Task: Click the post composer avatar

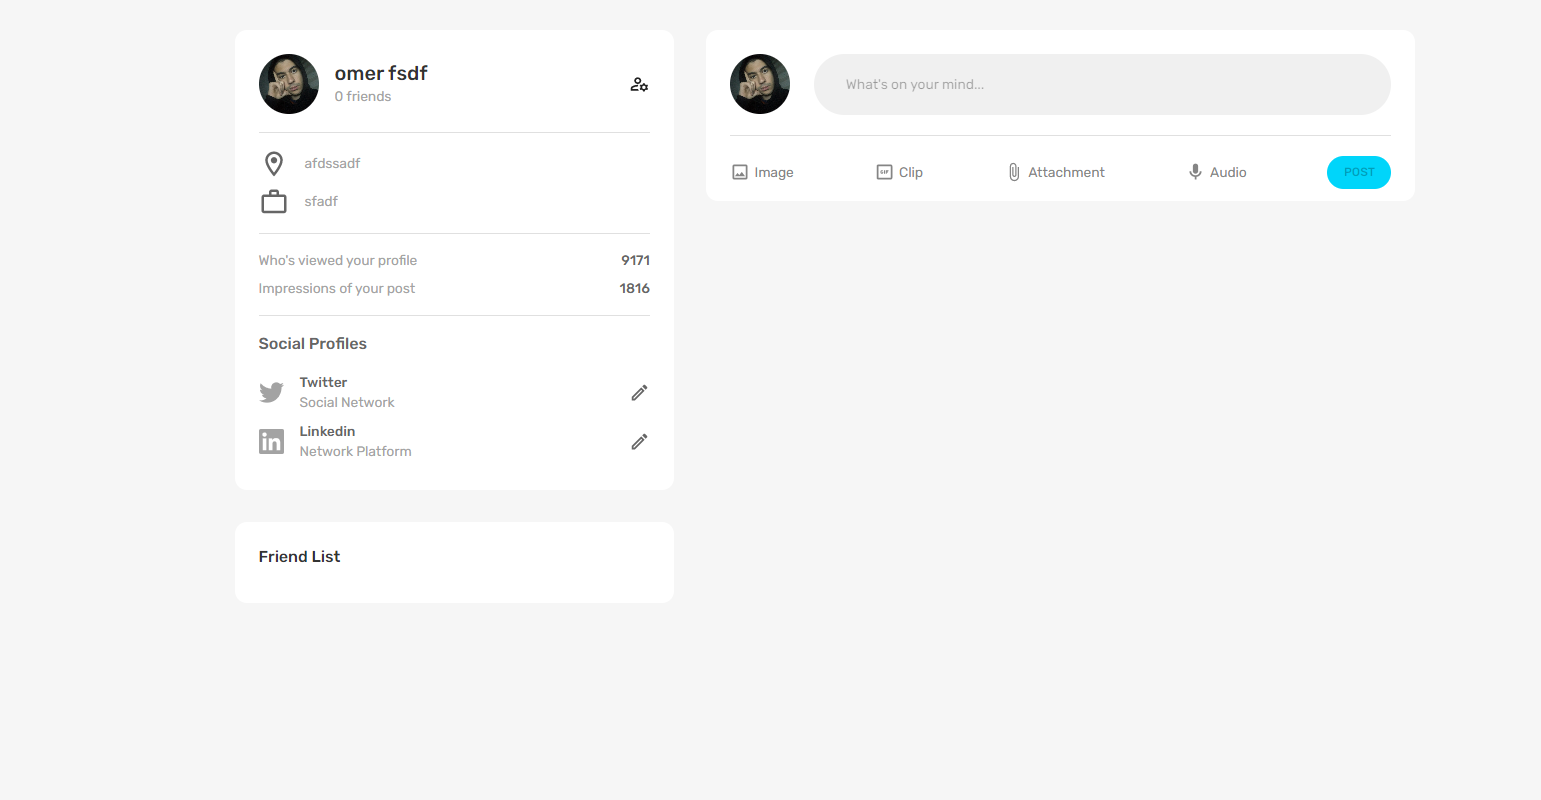Action: [x=759, y=84]
